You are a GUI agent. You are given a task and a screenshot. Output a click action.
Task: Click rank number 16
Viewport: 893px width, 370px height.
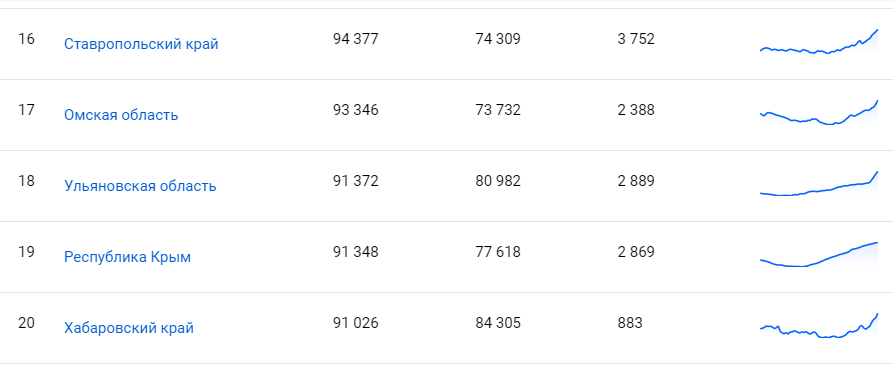(x=26, y=39)
